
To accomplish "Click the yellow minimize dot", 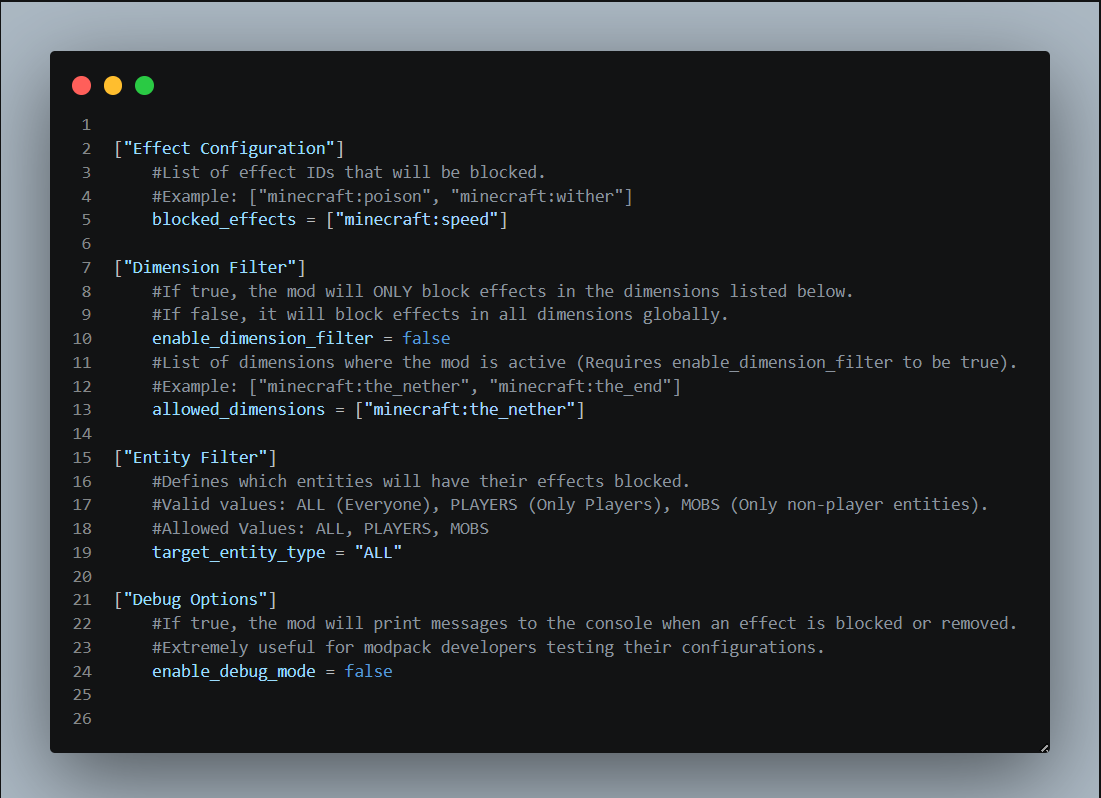I will 113,86.
